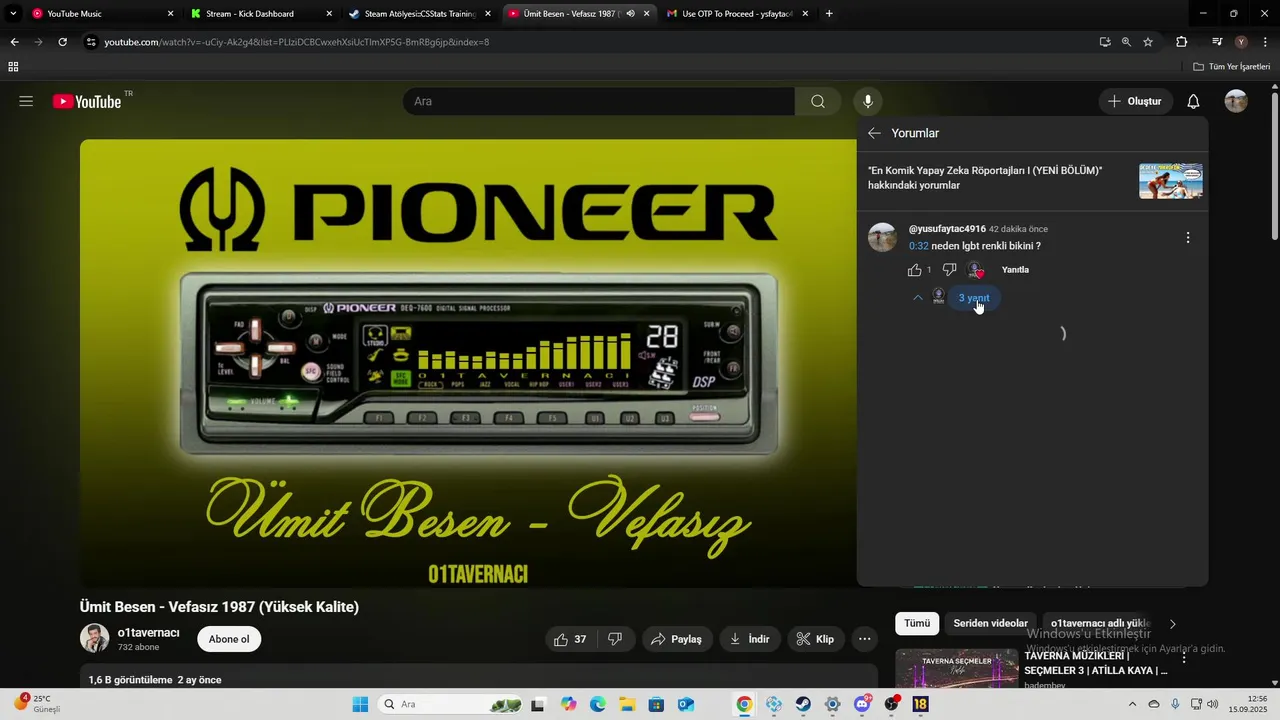Select the Seriden videolar chip
The height and width of the screenshot is (720, 1280).
990,624
